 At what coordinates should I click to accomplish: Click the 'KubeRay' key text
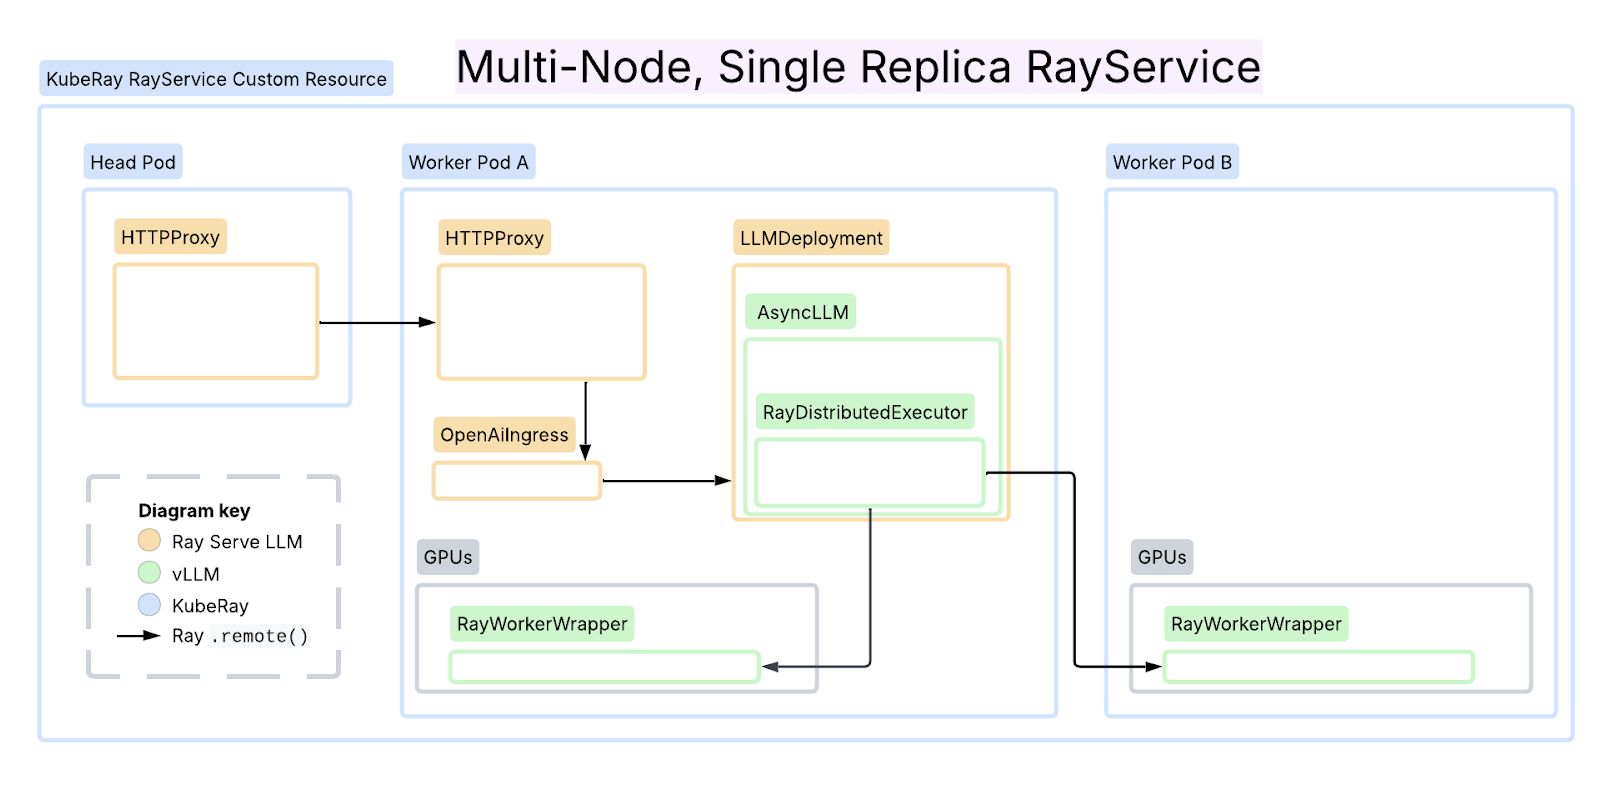point(210,606)
